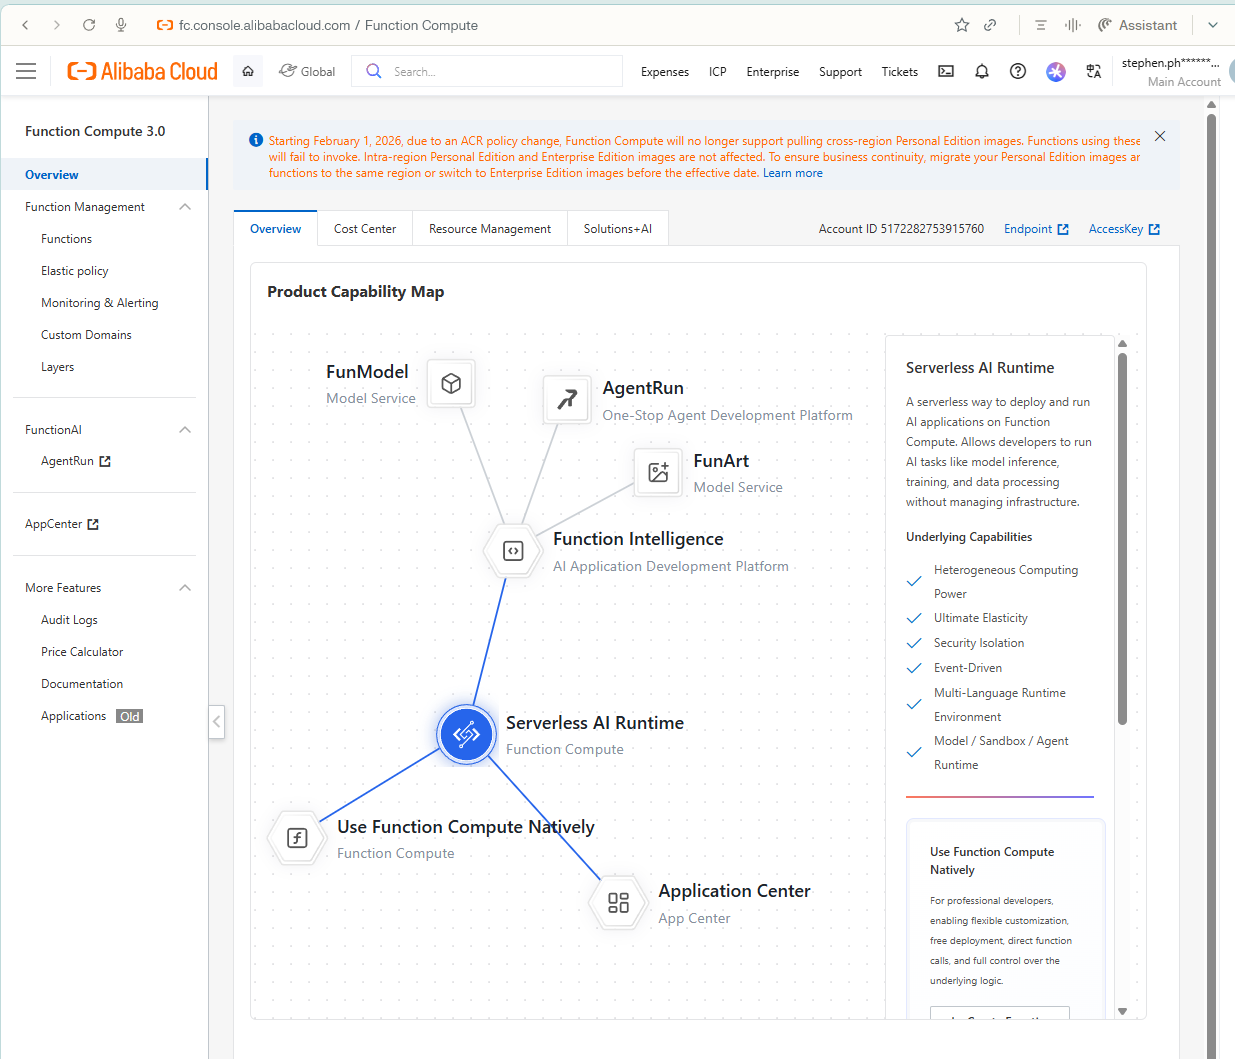Select the Serverless AI Runtime blue node

[466, 735]
